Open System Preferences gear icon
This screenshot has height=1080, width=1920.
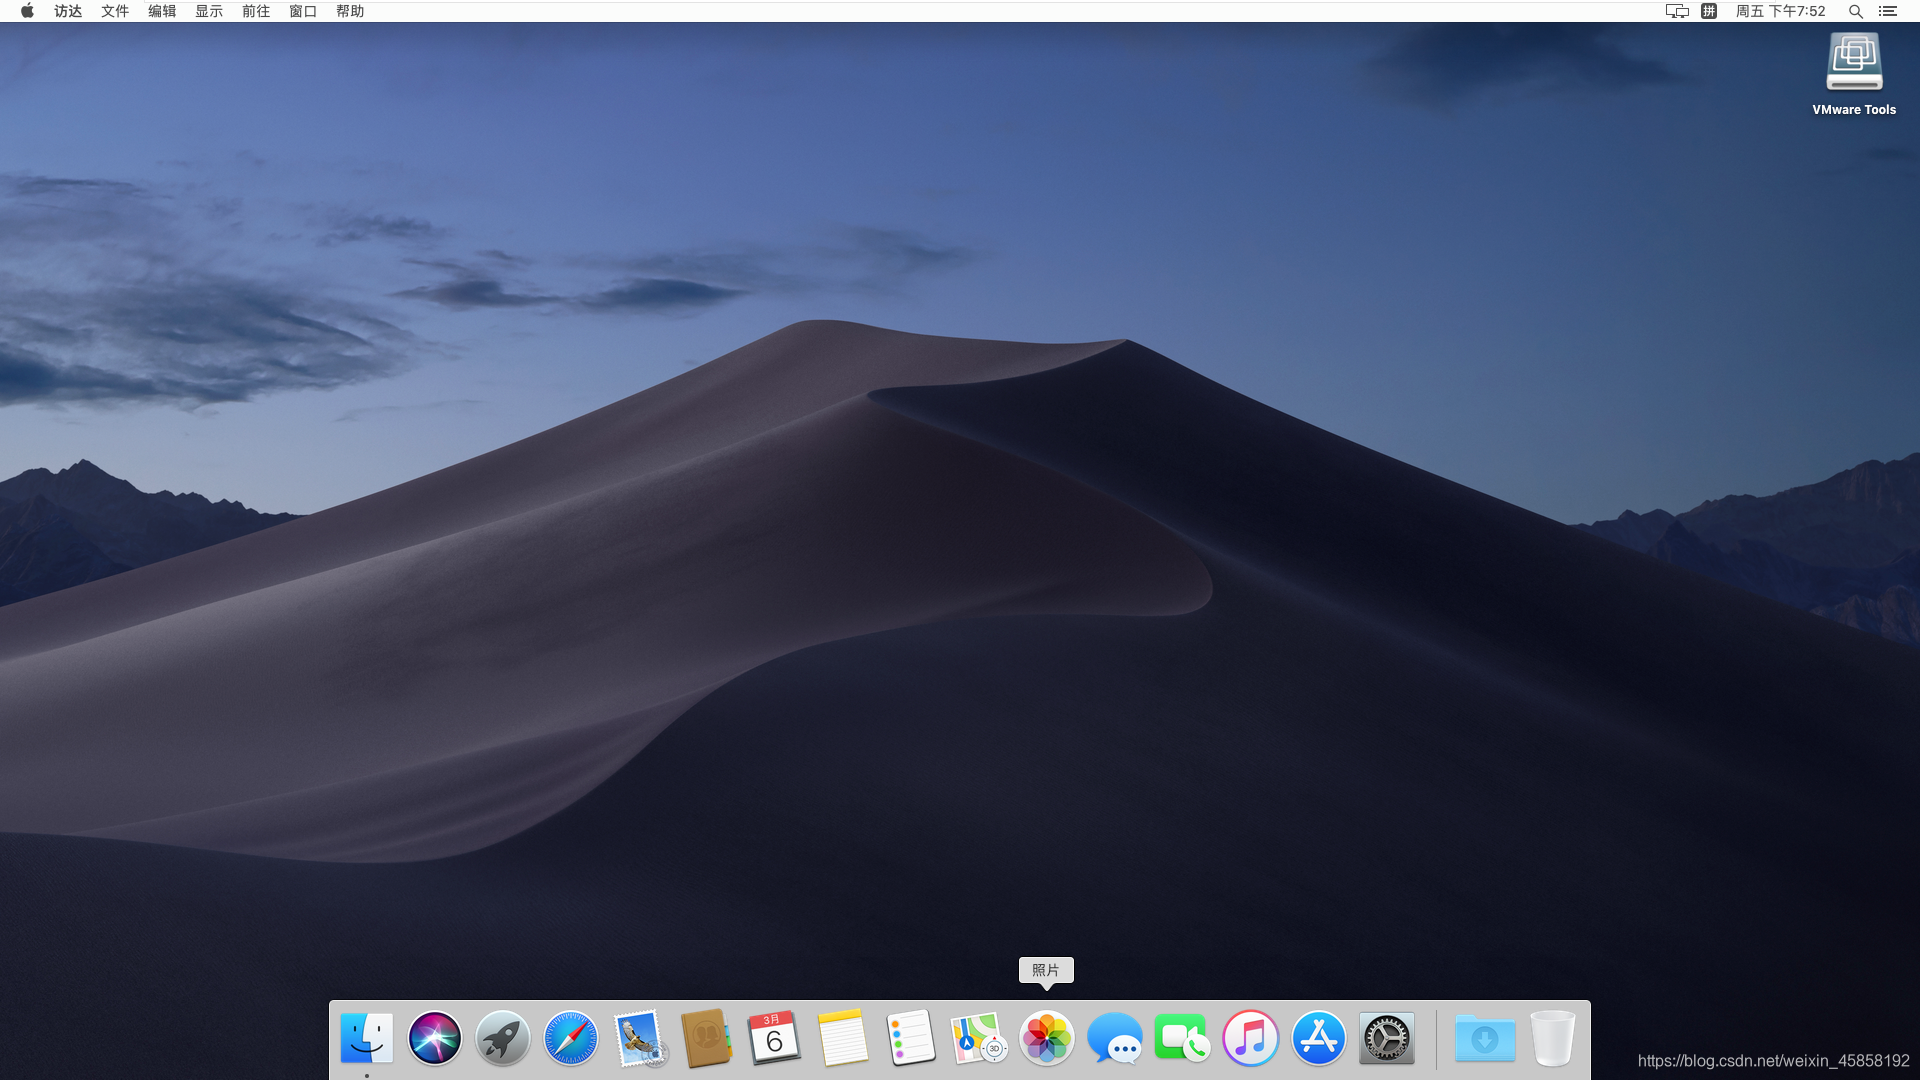coord(1386,1038)
